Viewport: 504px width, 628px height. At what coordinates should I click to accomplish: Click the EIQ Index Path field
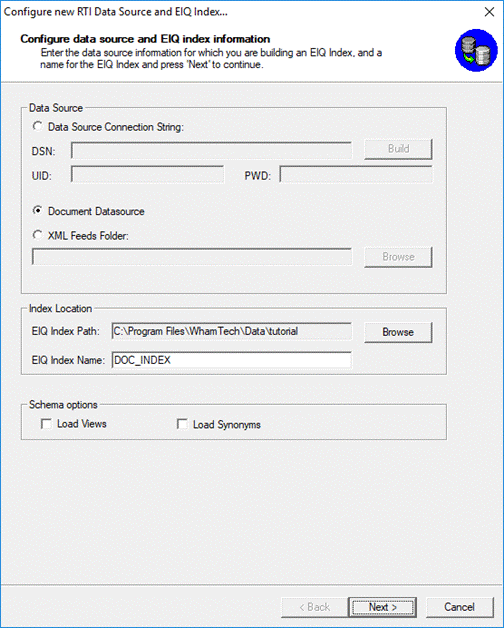pyautogui.click(x=232, y=332)
